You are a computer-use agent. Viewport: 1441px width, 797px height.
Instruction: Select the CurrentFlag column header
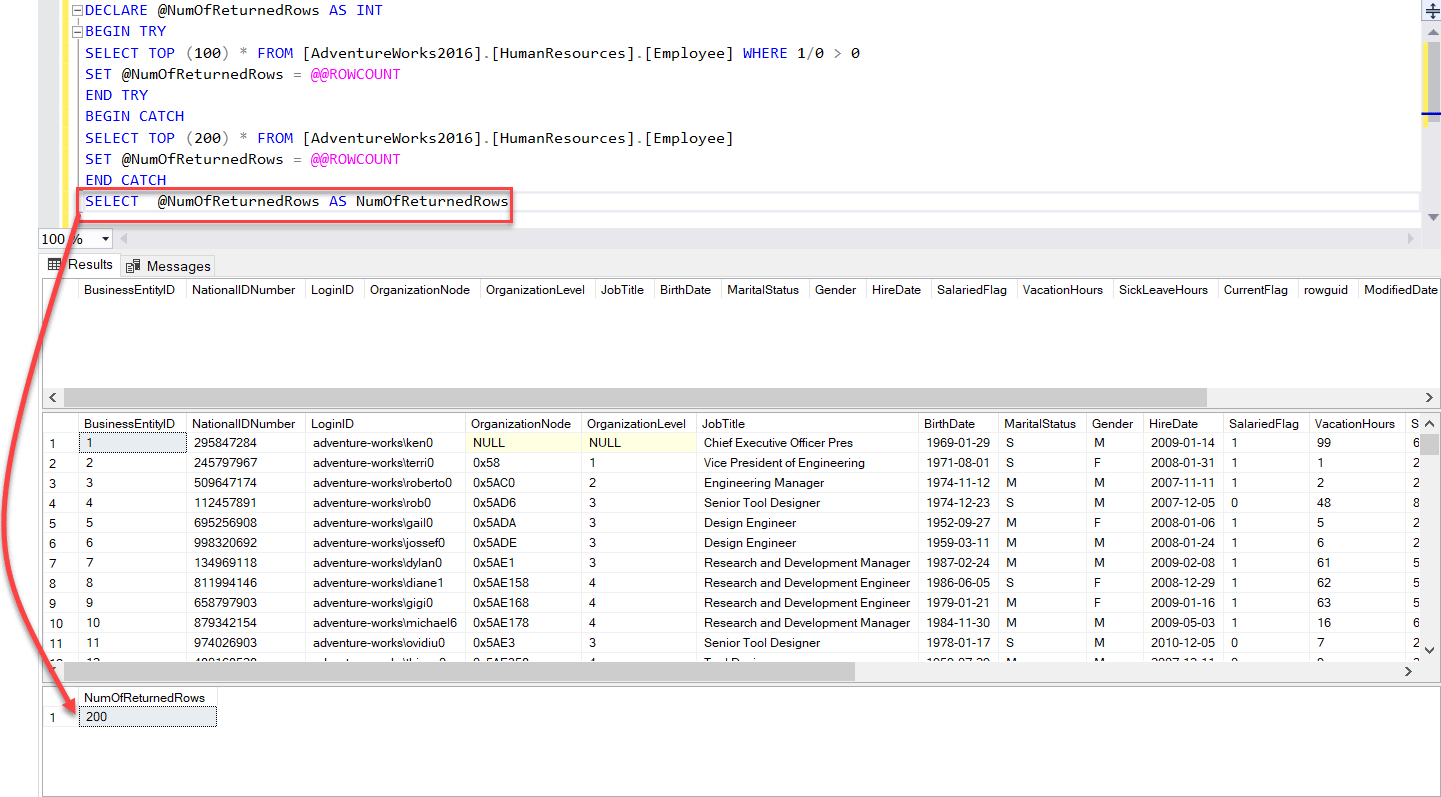click(1256, 290)
